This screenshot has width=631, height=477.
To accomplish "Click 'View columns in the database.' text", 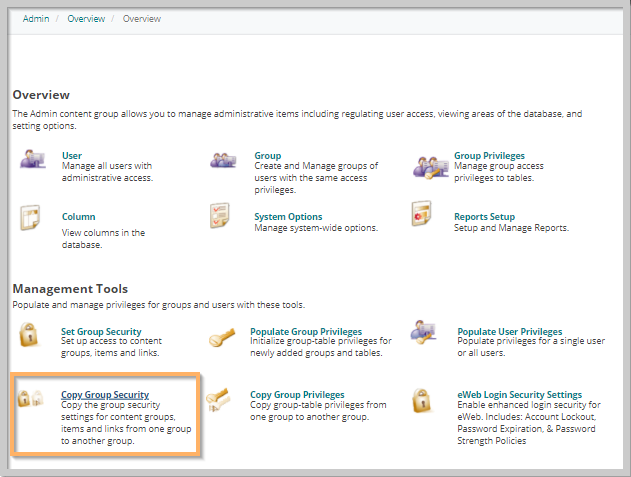I will pos(103,239).
